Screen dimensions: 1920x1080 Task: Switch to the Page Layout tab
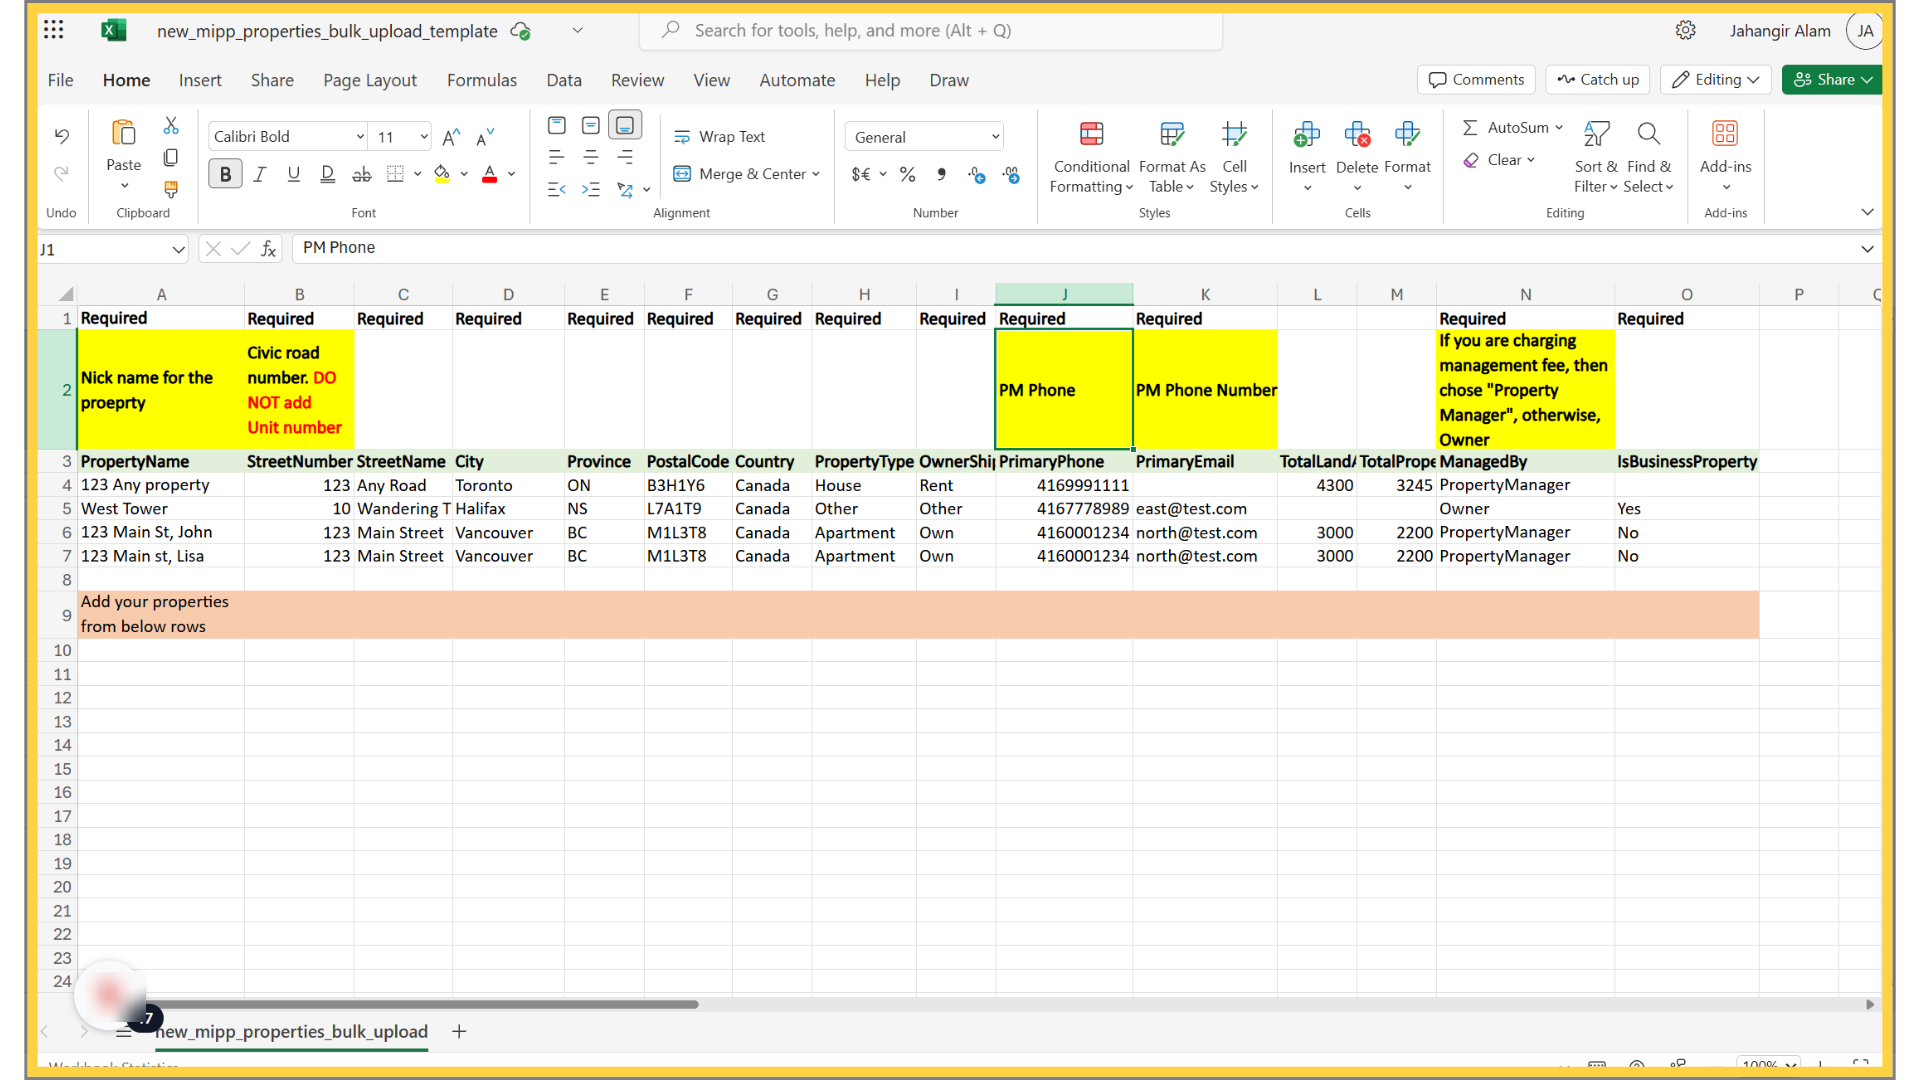click(x=370, y=80)
